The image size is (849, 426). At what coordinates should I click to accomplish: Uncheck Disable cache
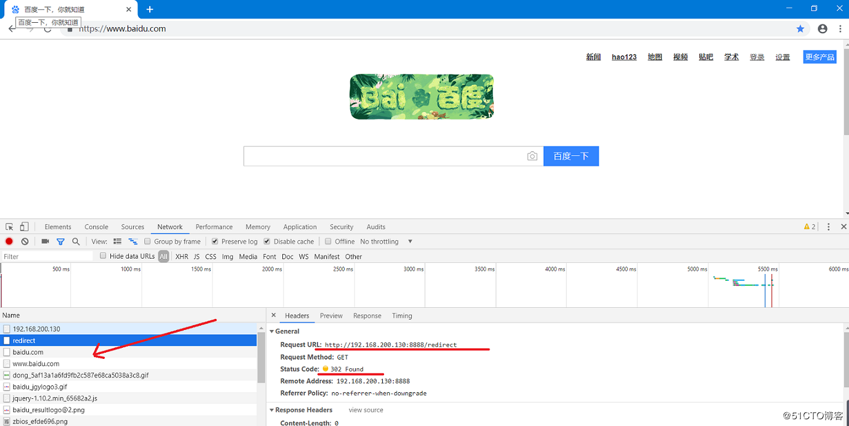(x=267, y=241)
